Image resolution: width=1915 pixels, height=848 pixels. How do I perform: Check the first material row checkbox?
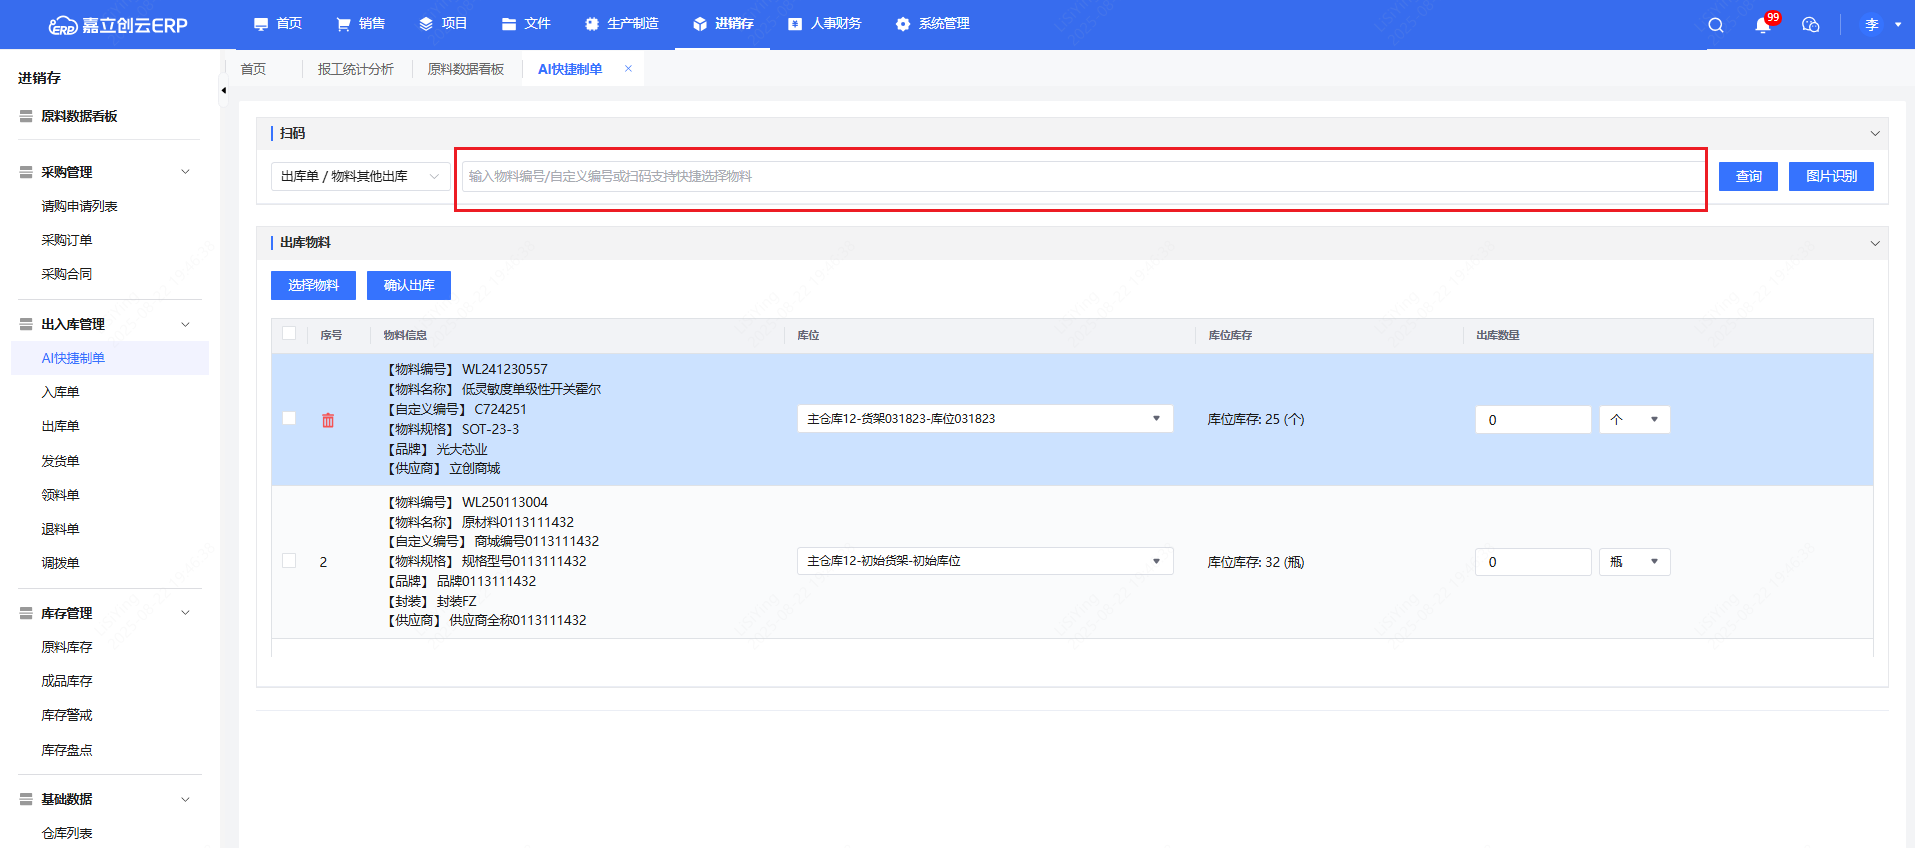tap(289, 419)
